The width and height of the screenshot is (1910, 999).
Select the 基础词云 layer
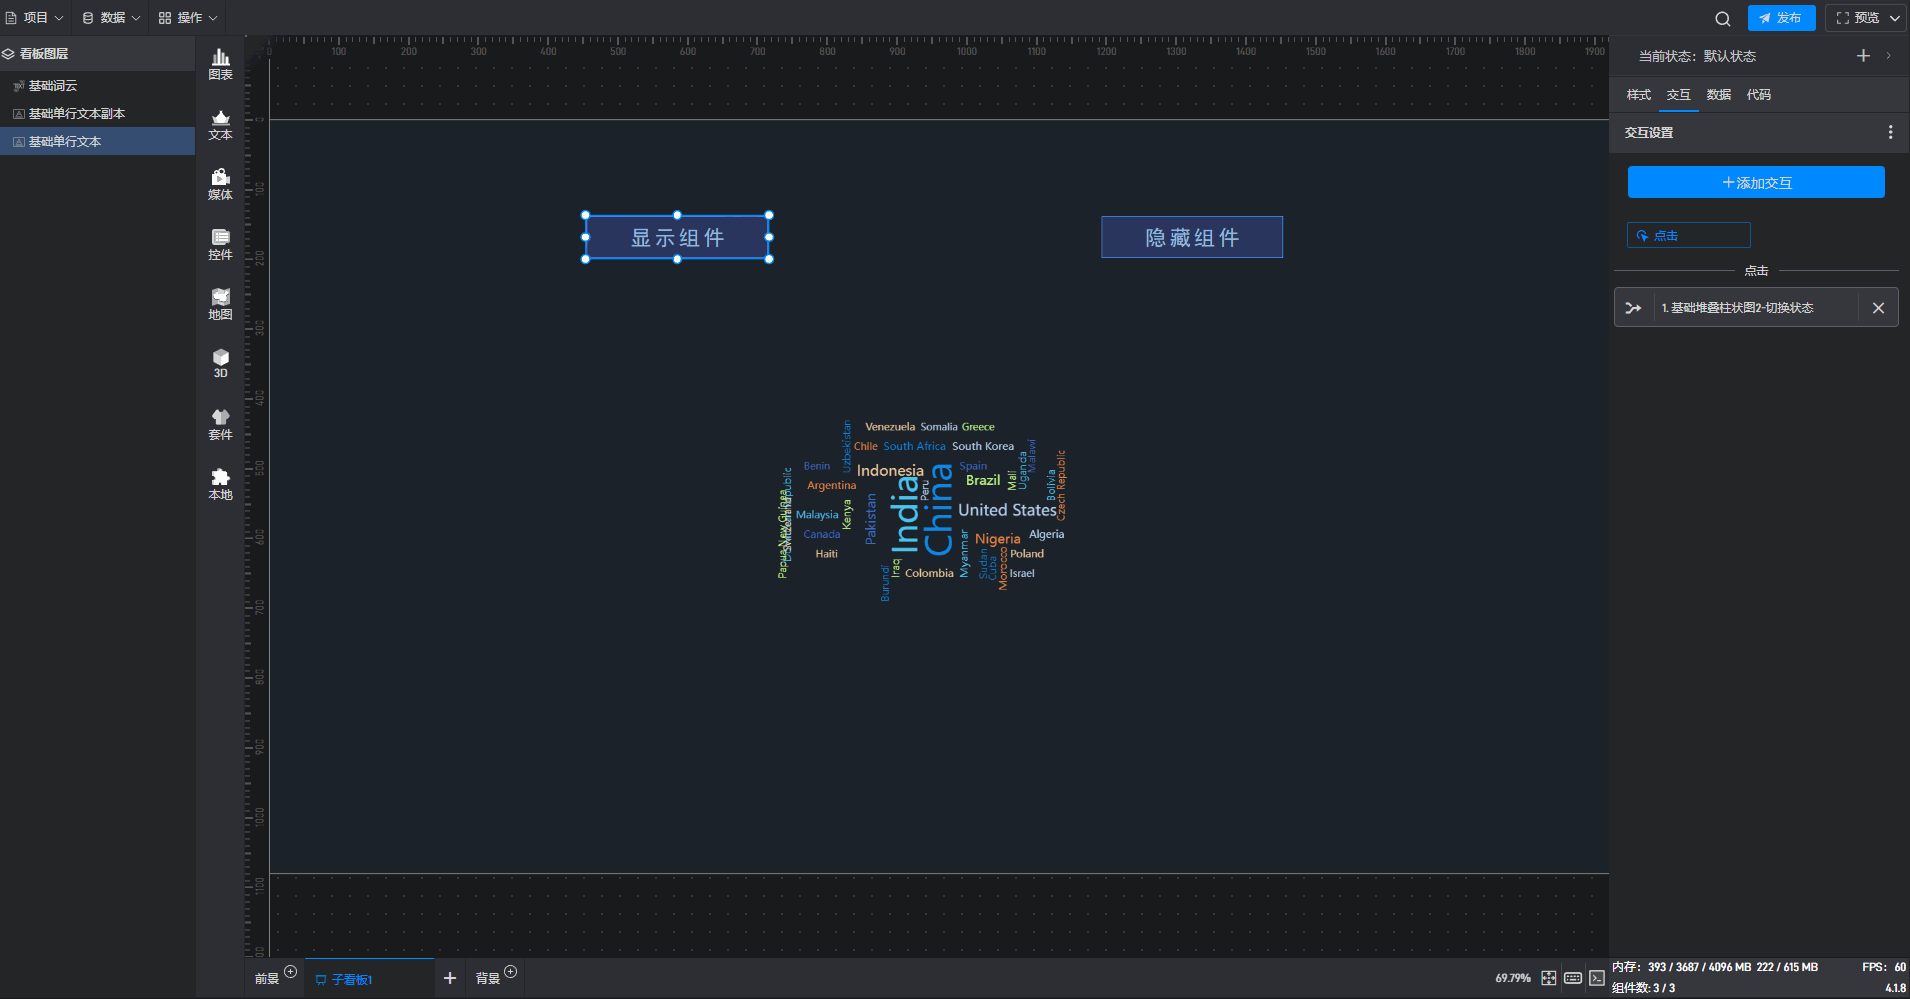point(53,86)
